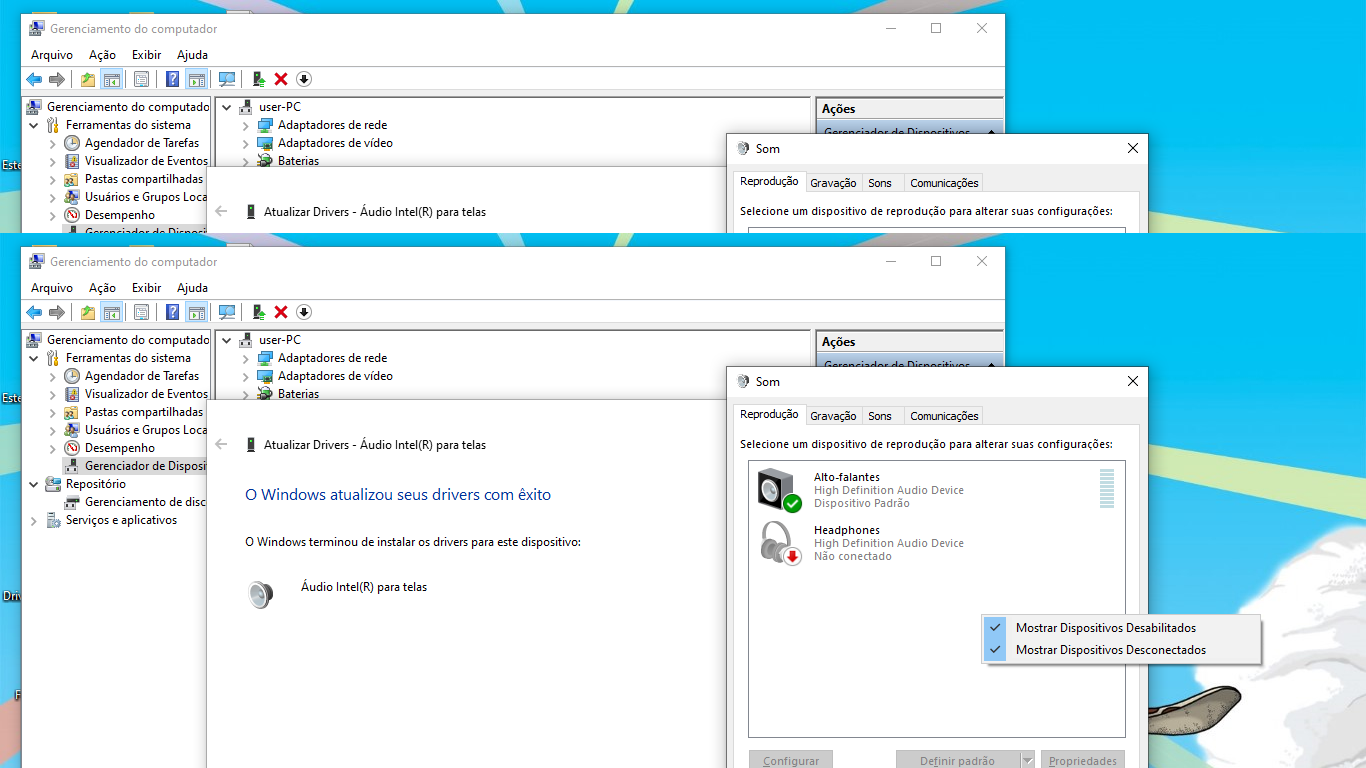Click the Som speaker icon in lower dialog title
The width and height of the screenshot is (1366, 768).
pyautogui.click(x=743, y=382)
